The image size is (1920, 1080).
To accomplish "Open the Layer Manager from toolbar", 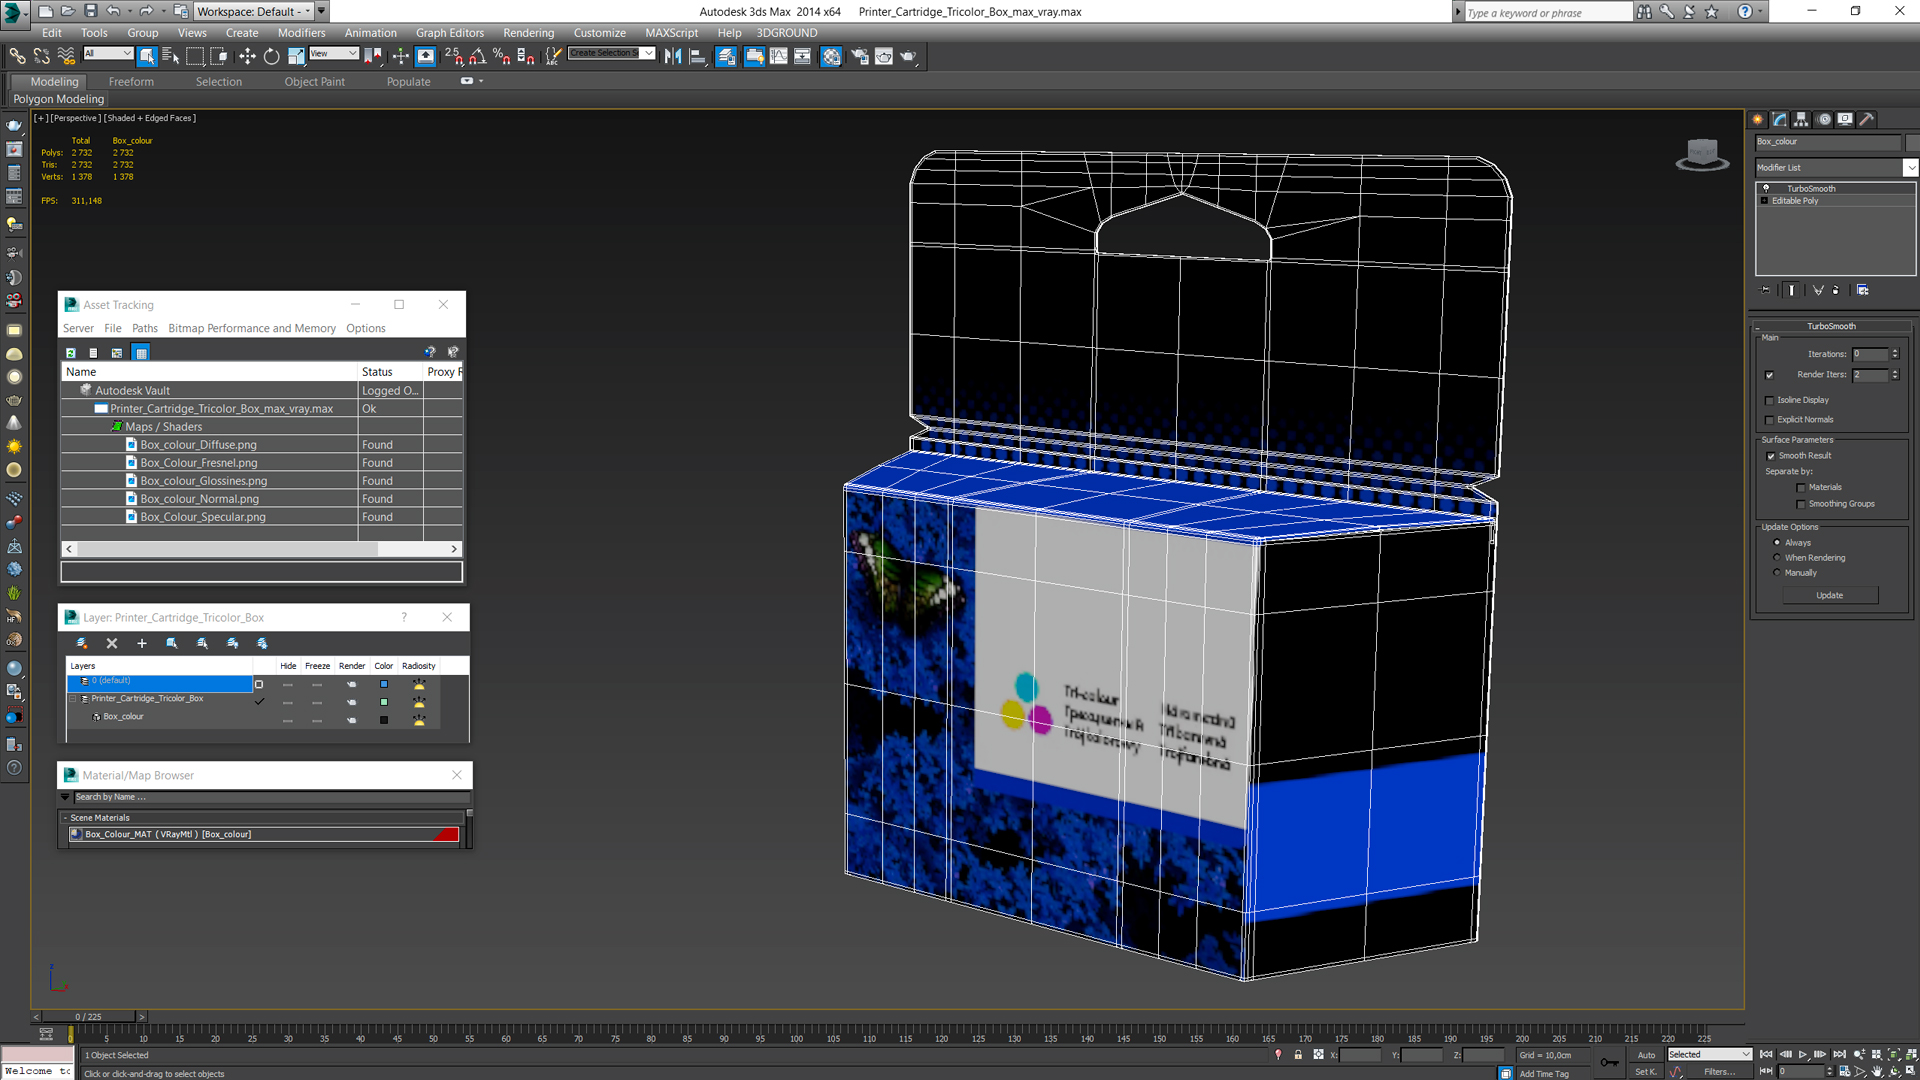I will (726, 57).
